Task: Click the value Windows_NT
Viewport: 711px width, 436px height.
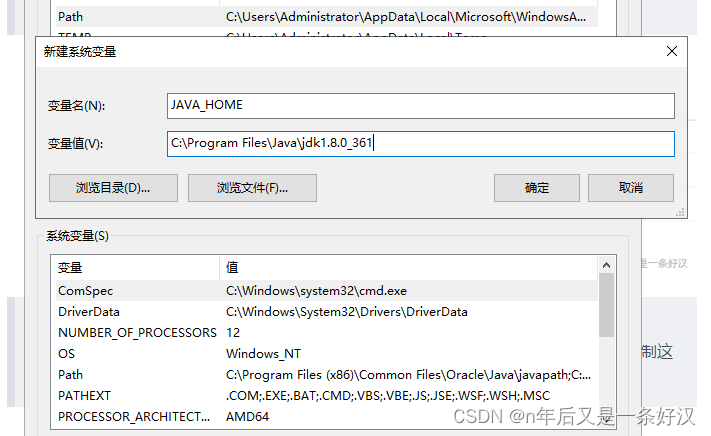Action: pyautogui.click(x=263, y=354)
